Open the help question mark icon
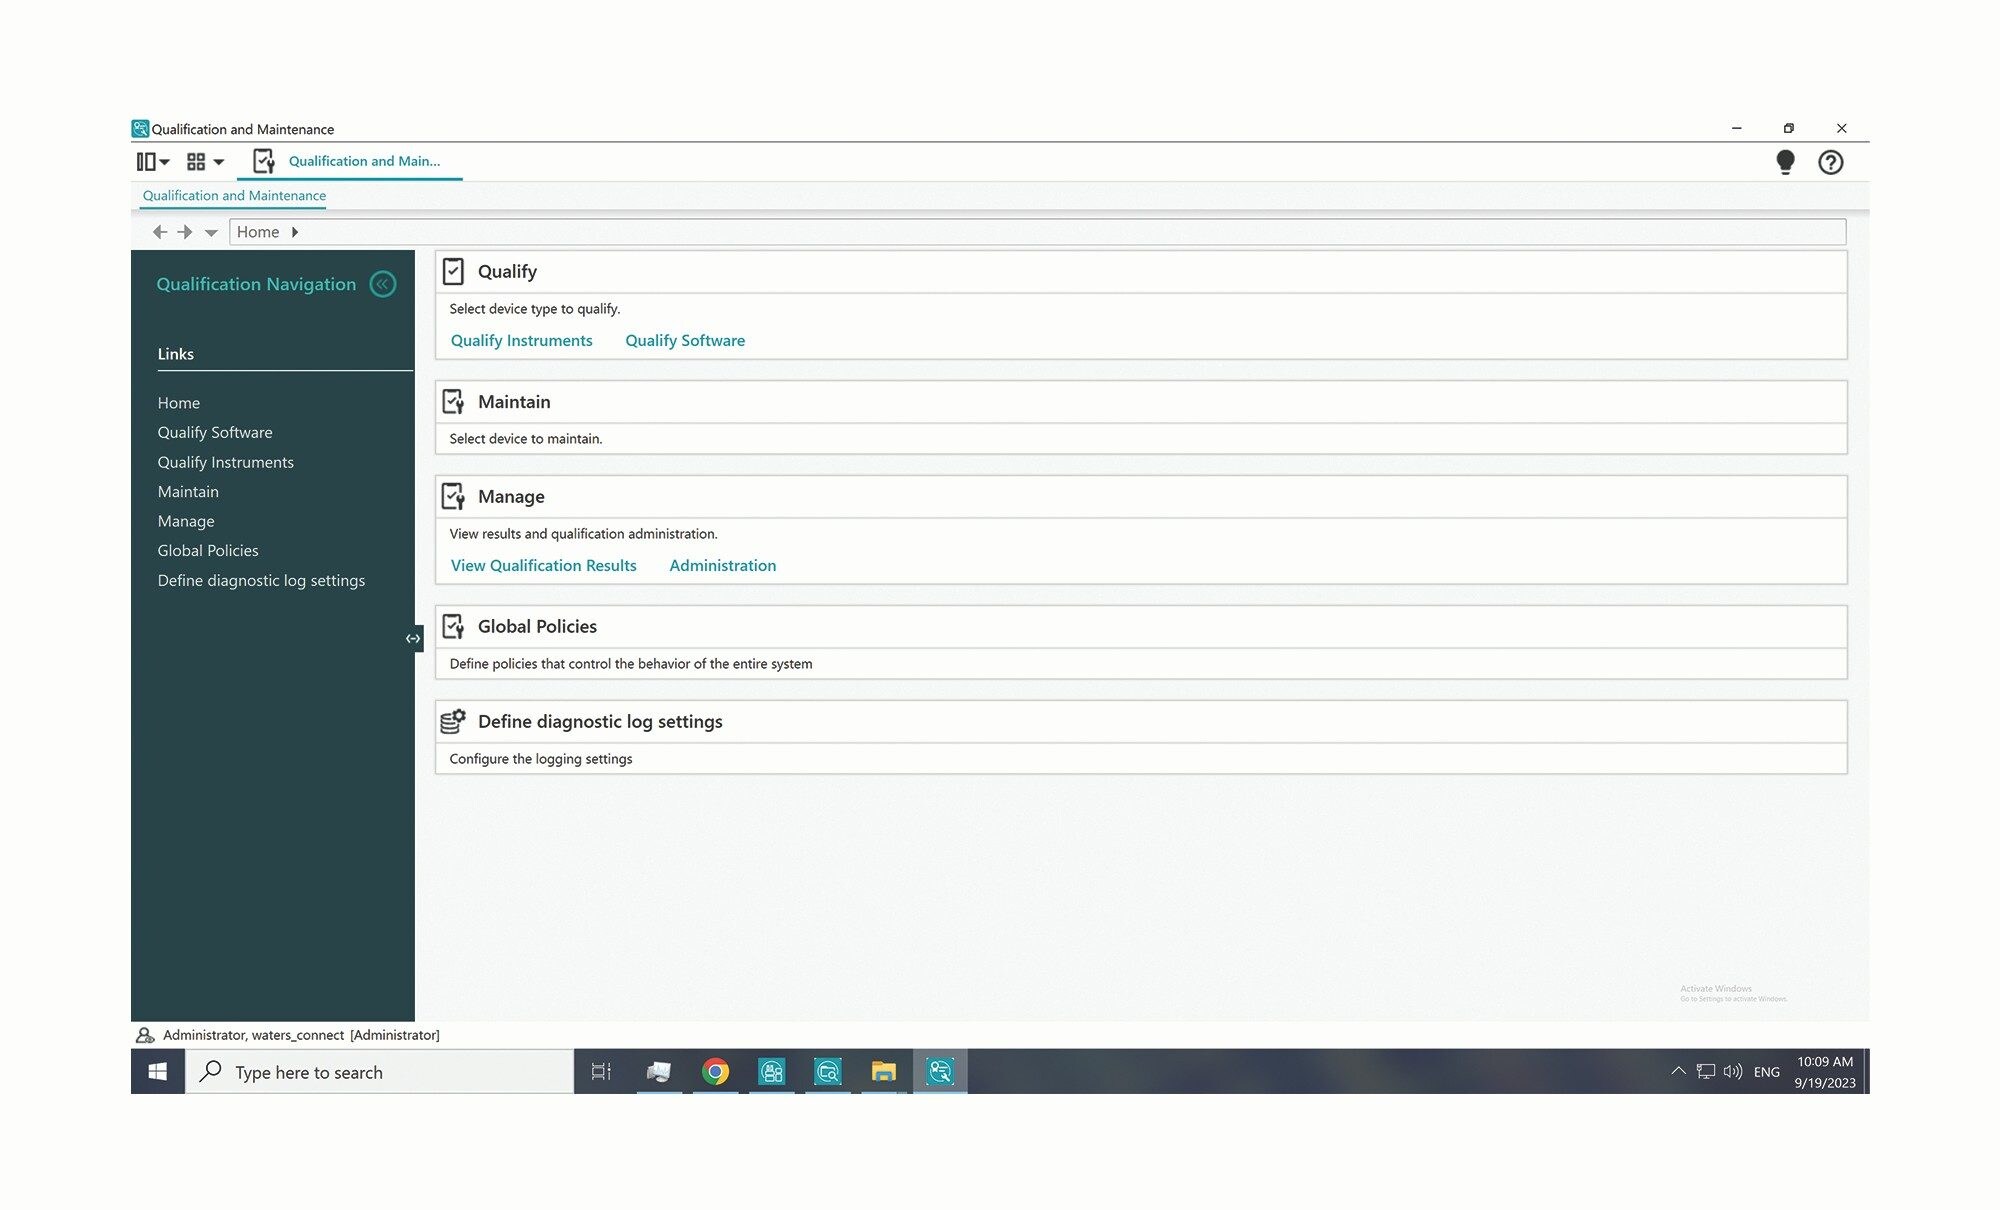This screenshot has height=1210, width=2000. click(x=1831, y=162)
